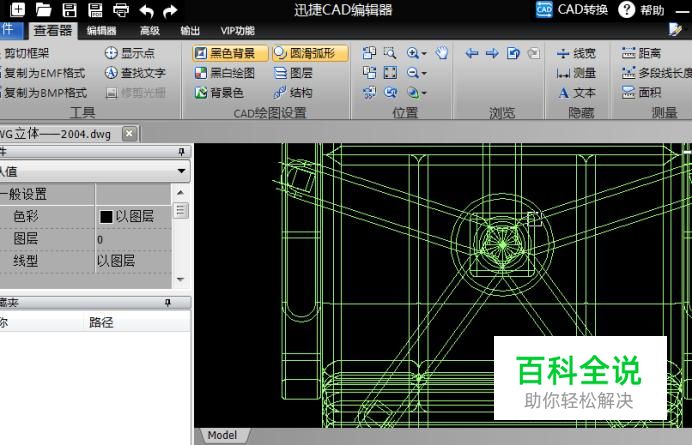Click the rotate view icon in 位置 group
The image size is (692, 445).
click(390, 92)
